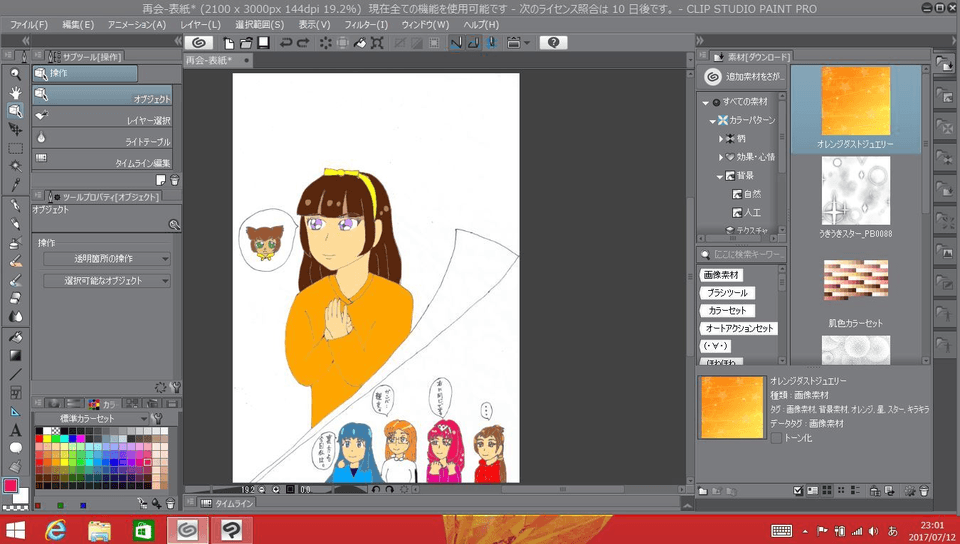960x544 pixels.
Task: Select the Hand move tool
Action: 15,92
